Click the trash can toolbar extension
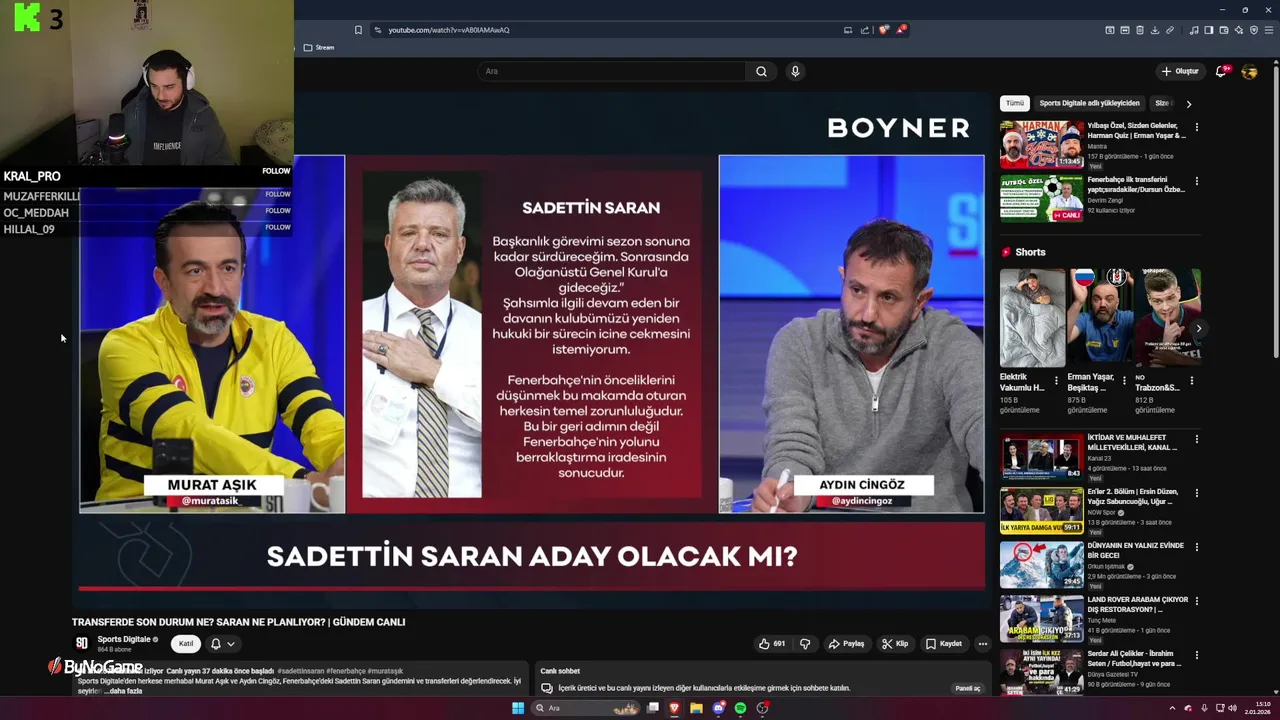1280x720 pixels. click(x=1140, y=30)
